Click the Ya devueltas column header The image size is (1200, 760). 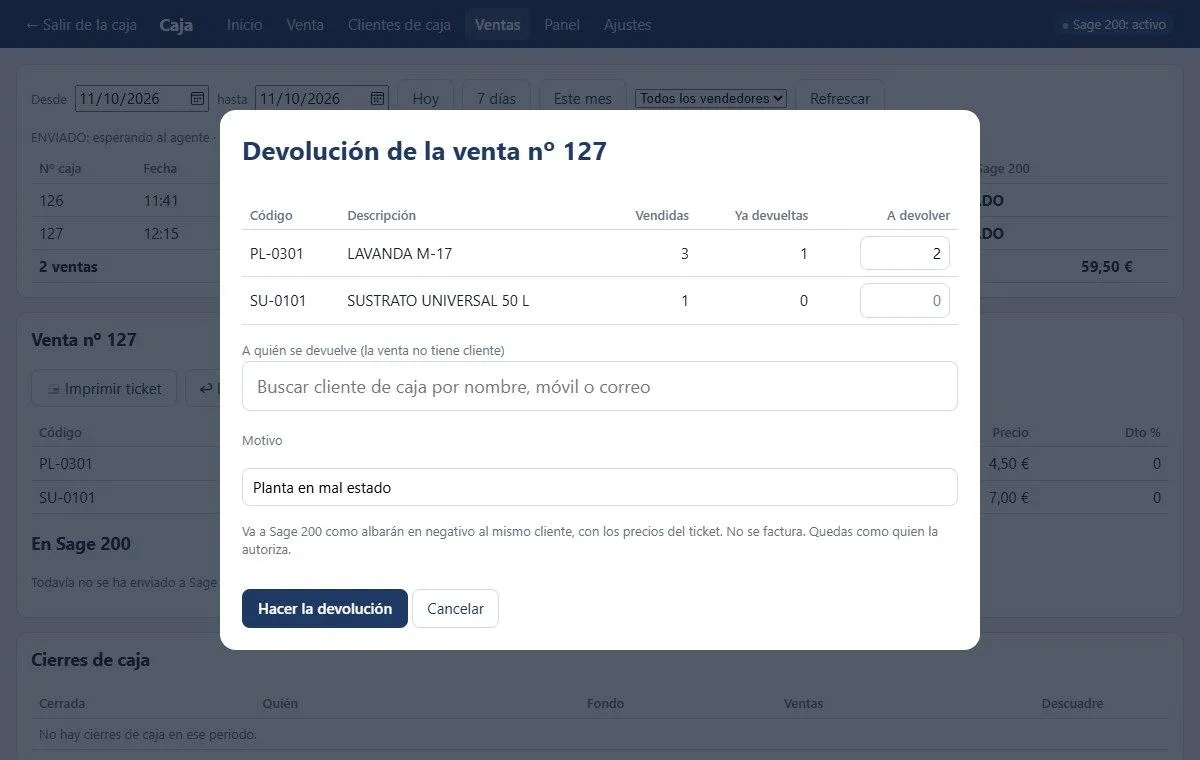771,215
